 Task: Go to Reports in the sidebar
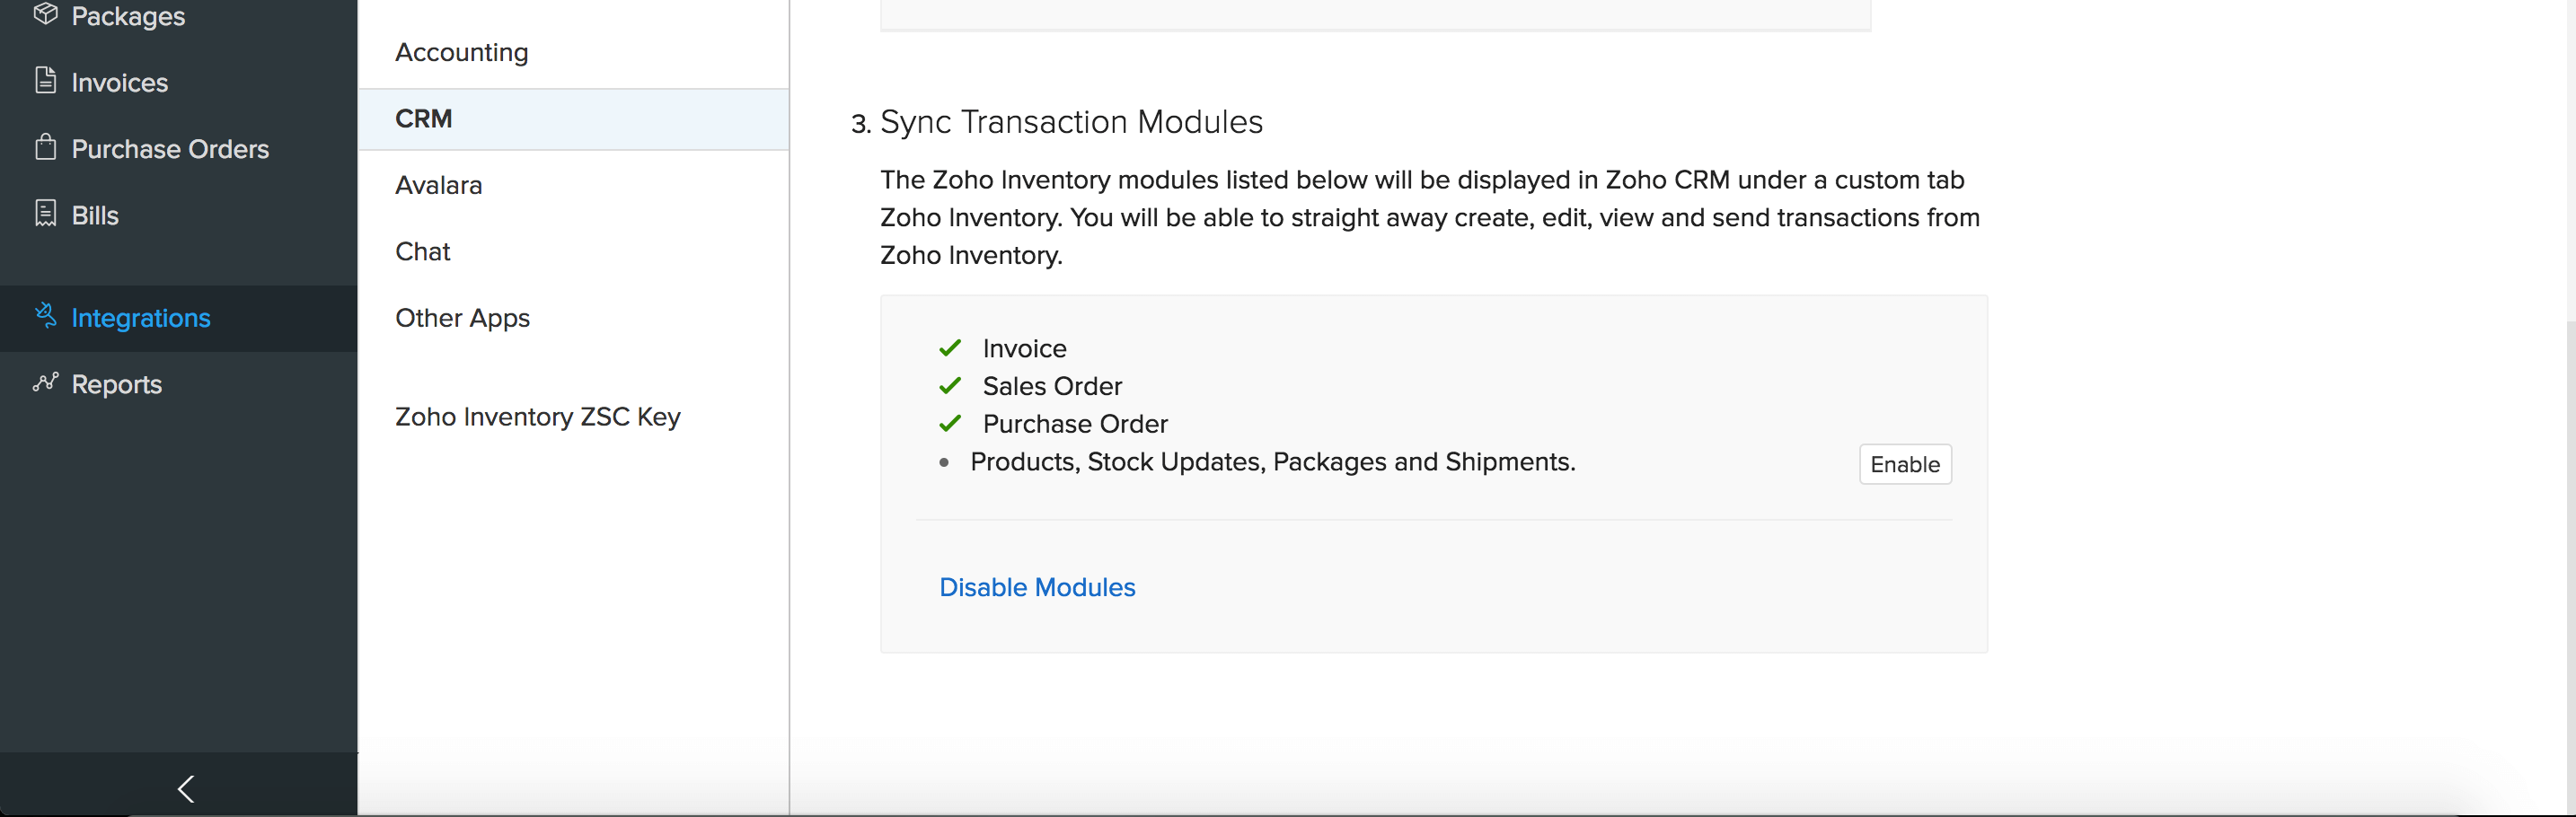click(116, 384)
